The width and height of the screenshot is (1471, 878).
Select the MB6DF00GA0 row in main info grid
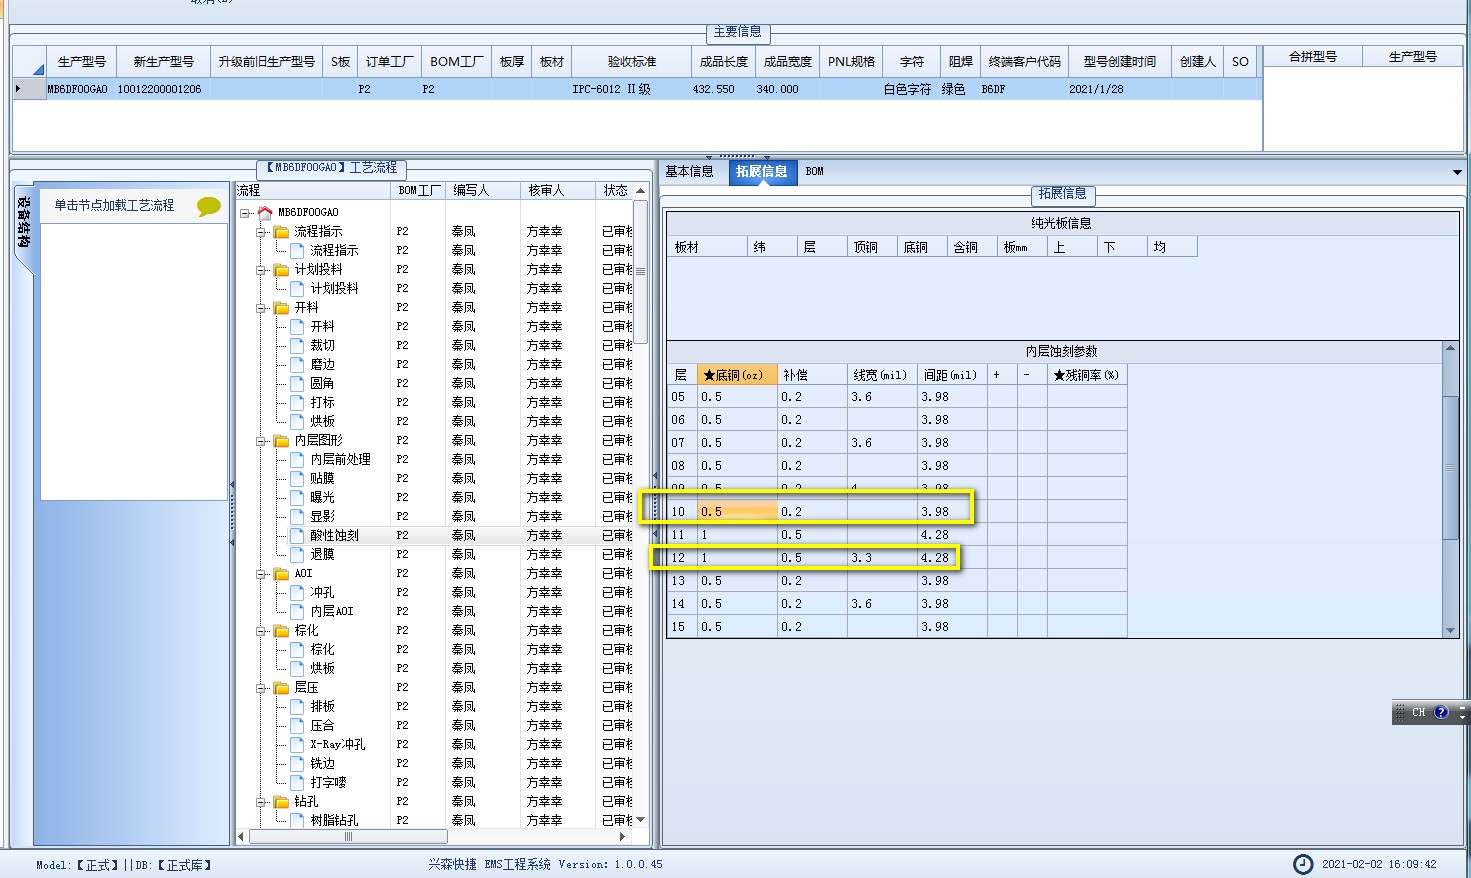(x=636, y=89)
